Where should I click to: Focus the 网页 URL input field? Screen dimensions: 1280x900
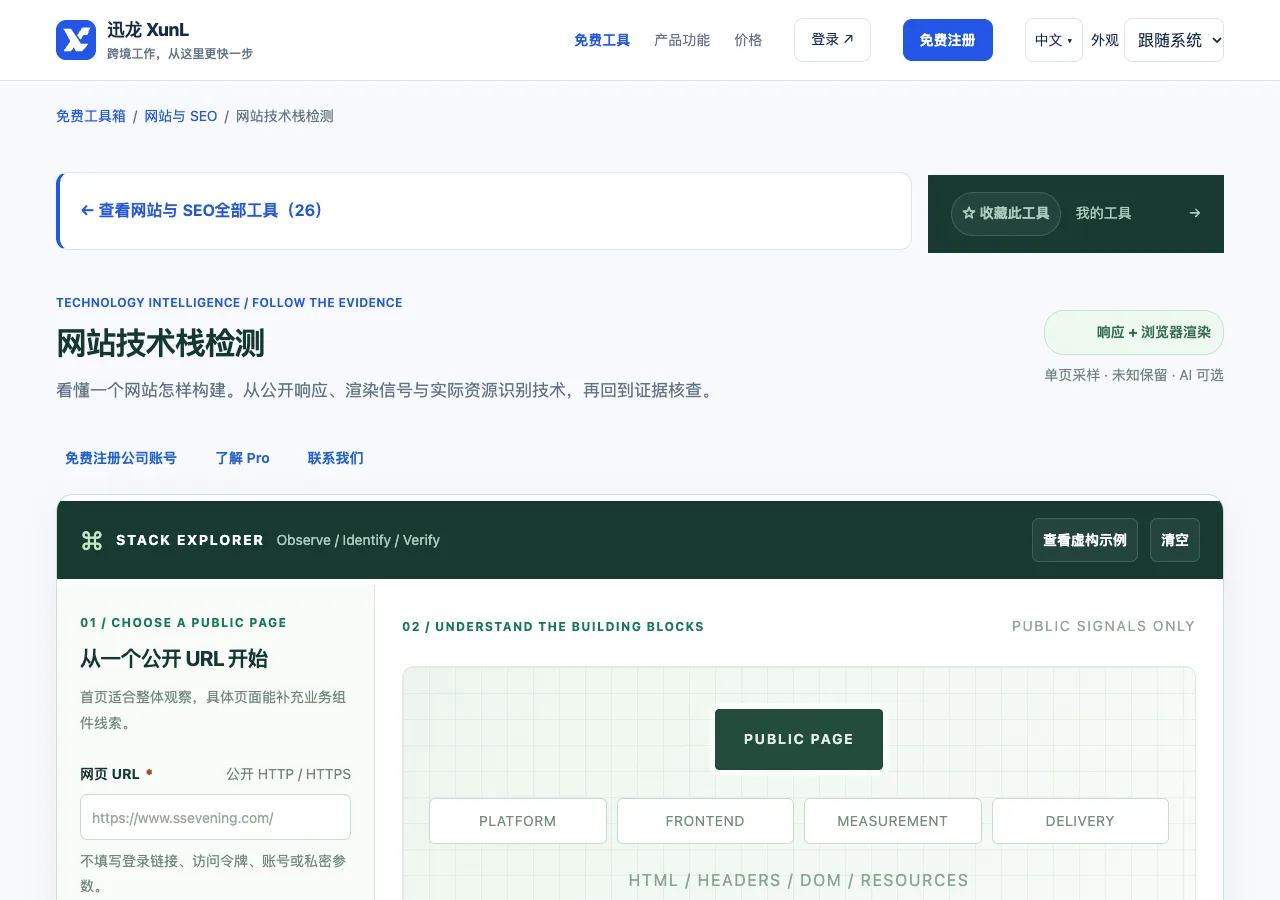[x=216, y=817]
